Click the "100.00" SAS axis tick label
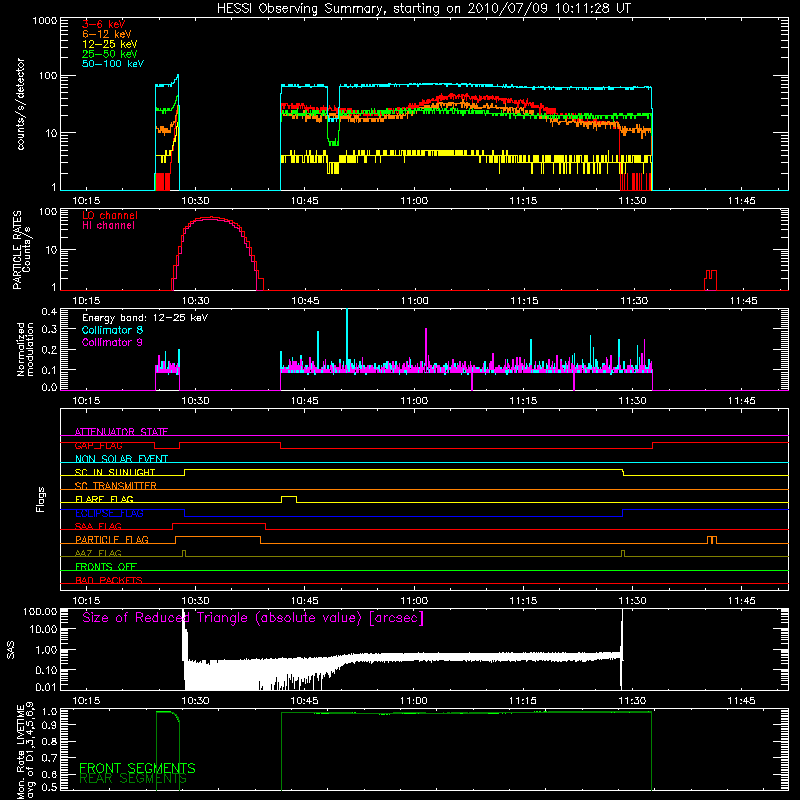 [40, 612]
